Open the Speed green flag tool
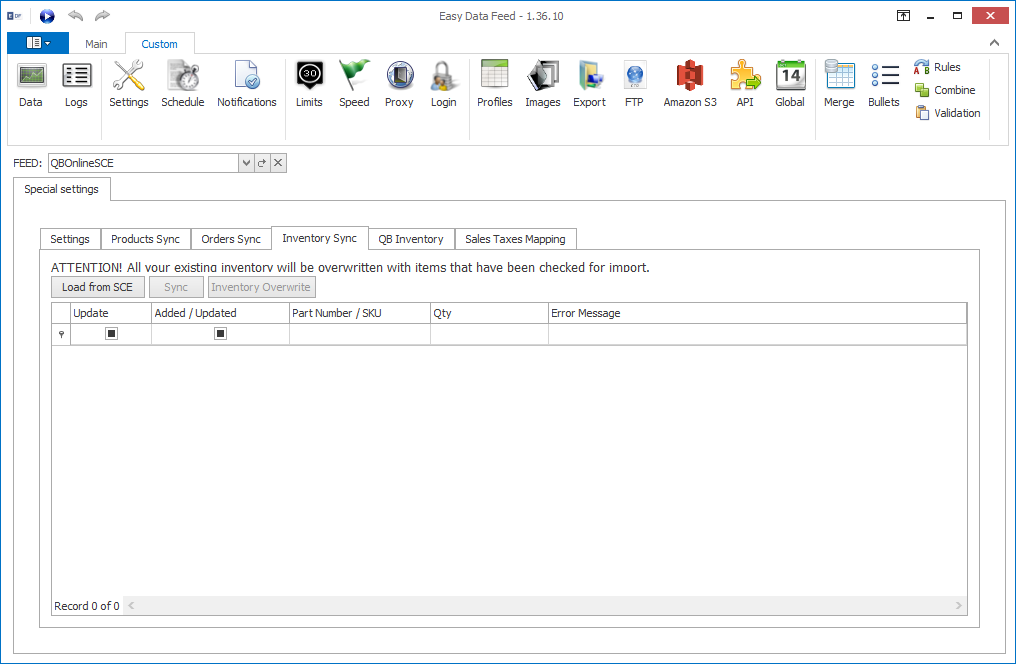Image resolution: width=1016 pixels, height=664 pixels. click(x=354, y=84)
